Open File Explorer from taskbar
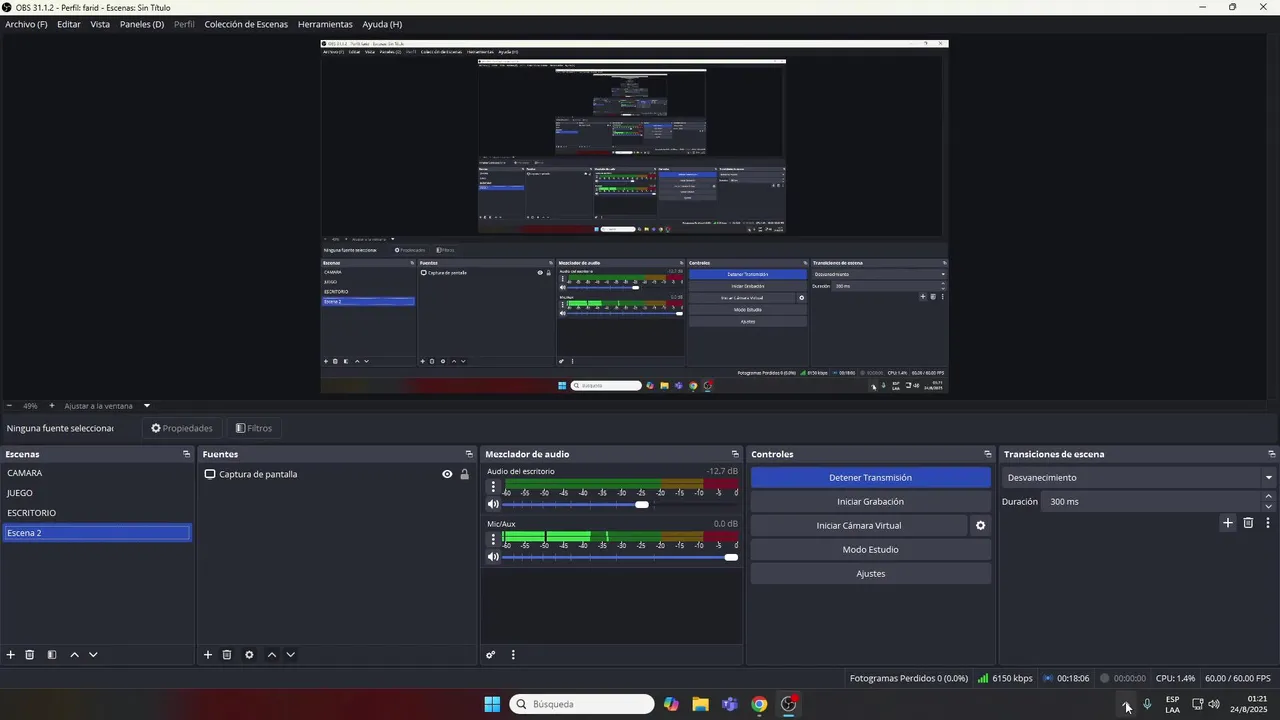This screenshot has width=1280, height=720. (x=700, y=704)
